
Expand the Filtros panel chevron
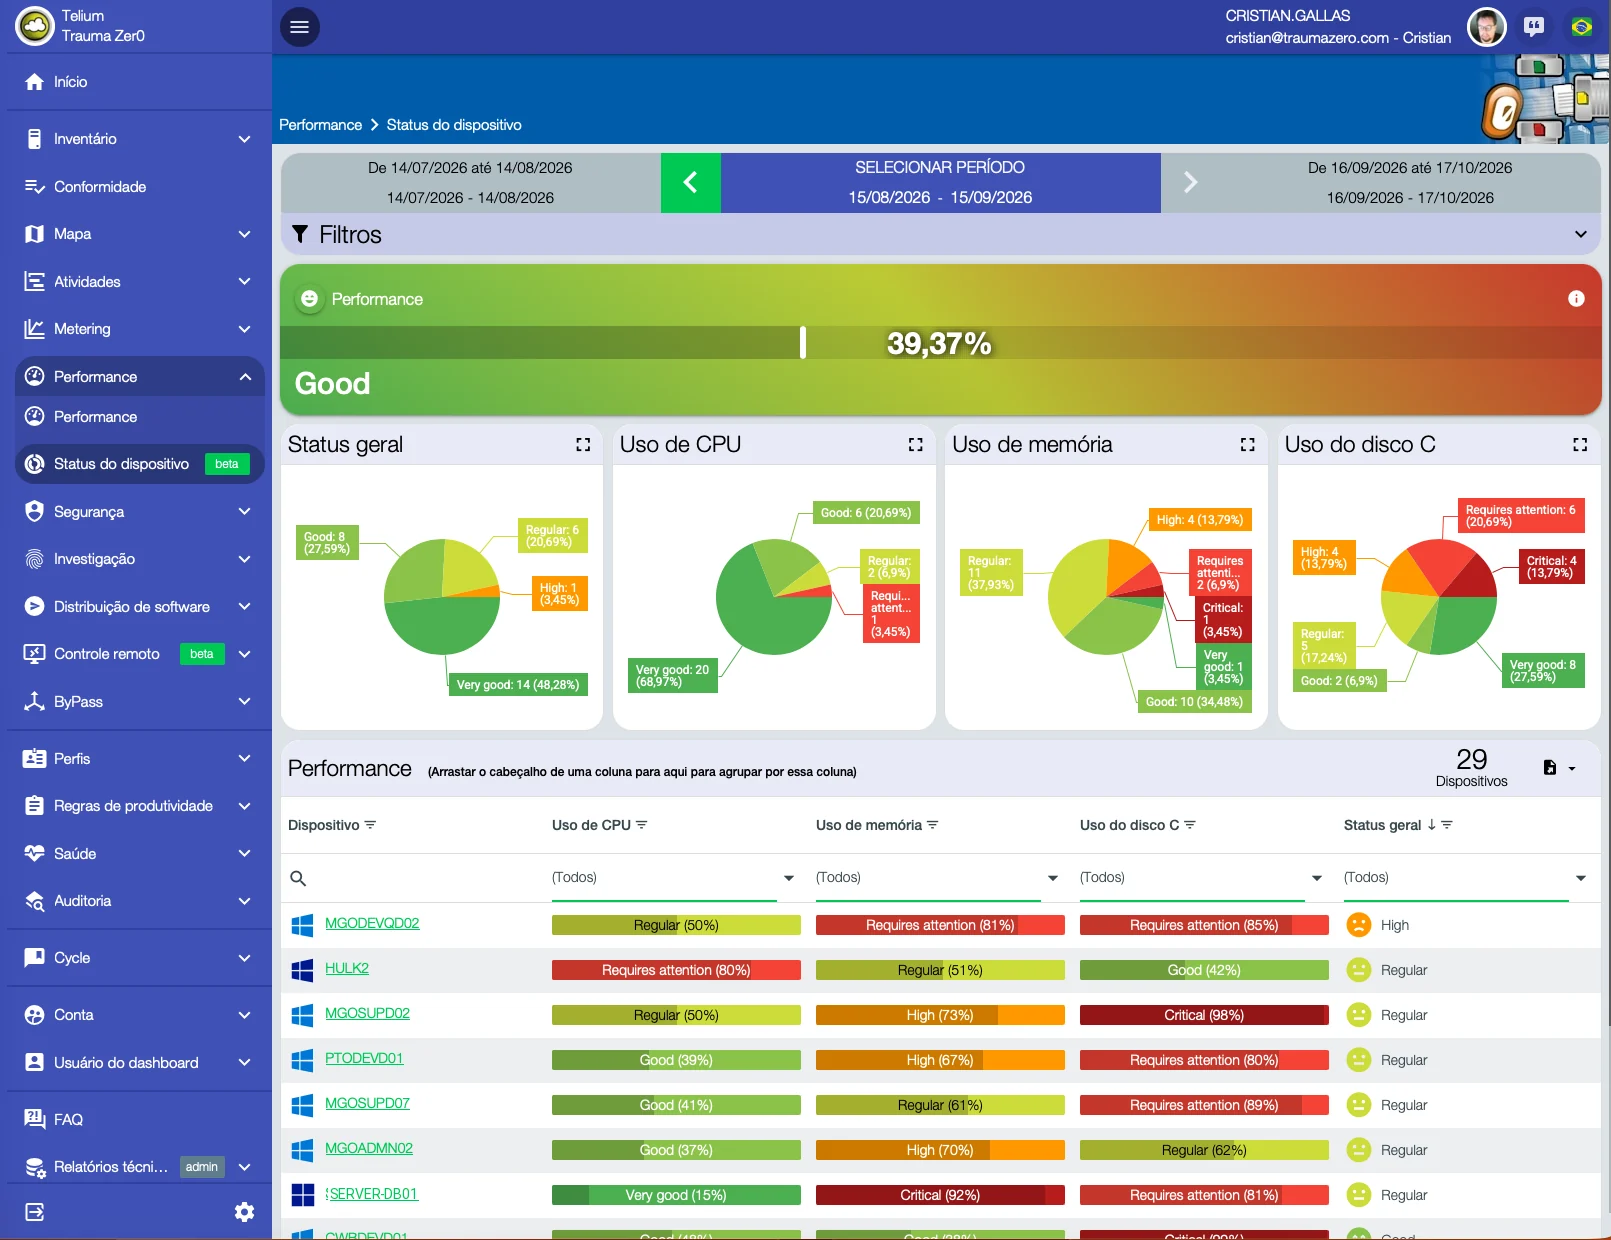[x=1581, y=234]
